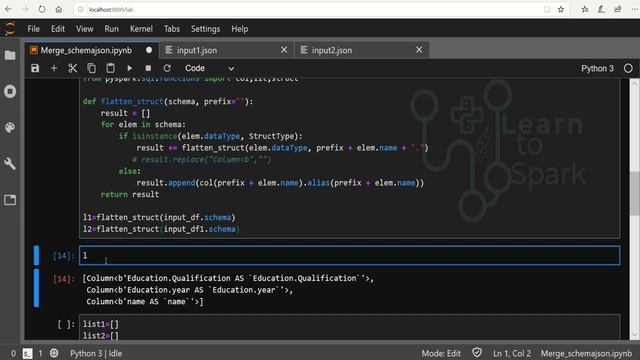Click the terminals count icon in status bar
The image size is (640, 360).
coord(27,353)
